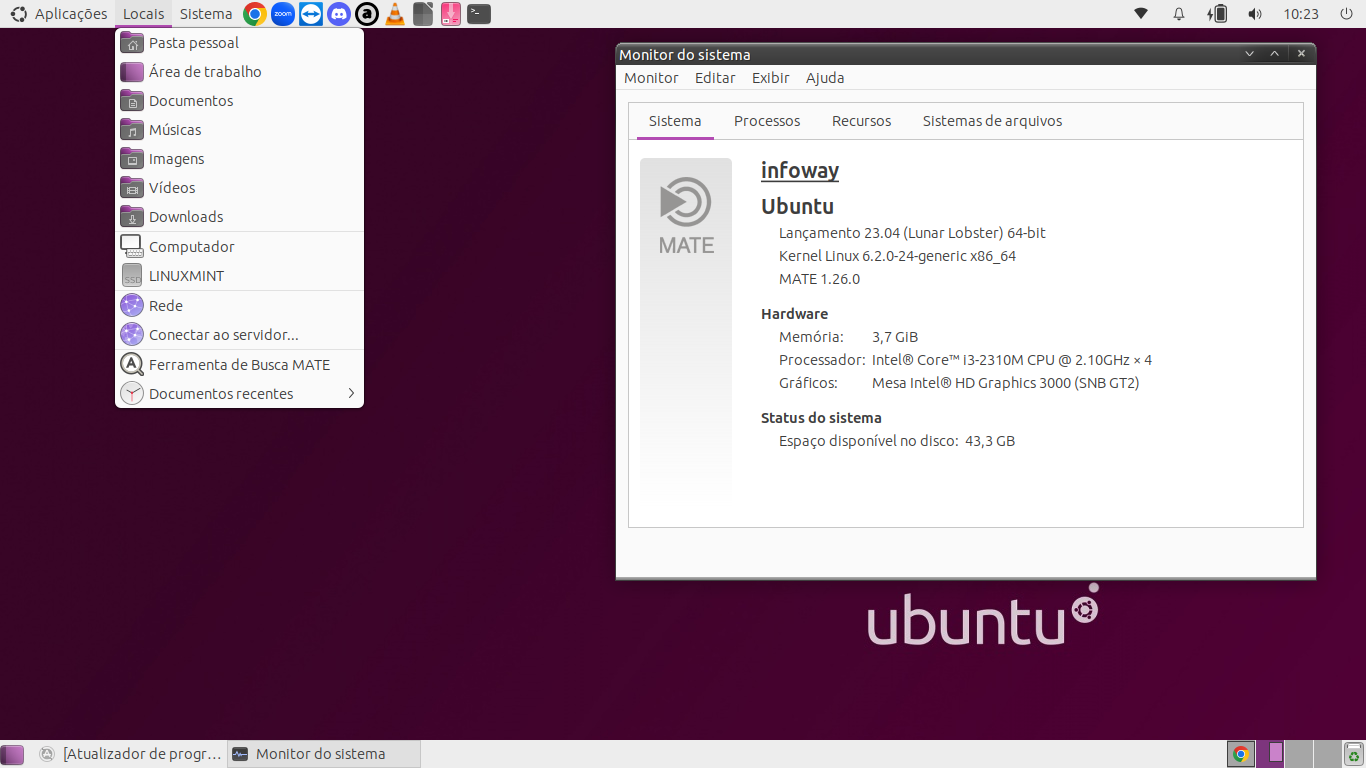Open the Exibir menu in Monitor do sistema
The width and height of the screenshot is (1366, 768).
(770, 78)
